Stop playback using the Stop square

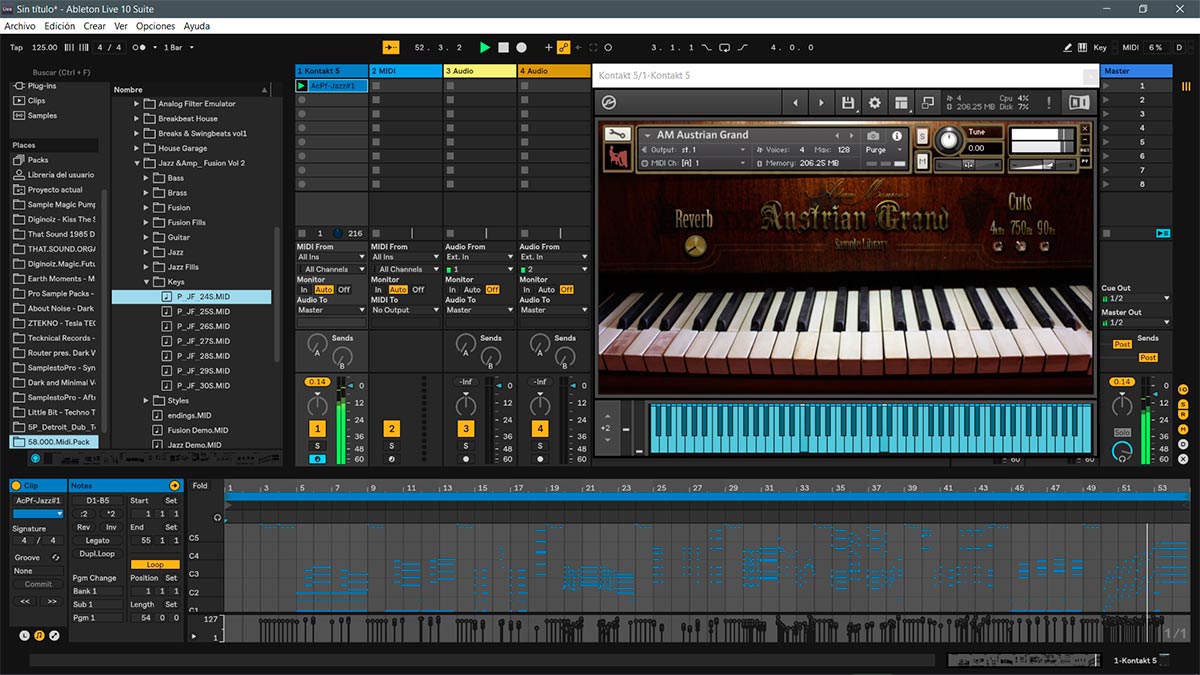504,47
